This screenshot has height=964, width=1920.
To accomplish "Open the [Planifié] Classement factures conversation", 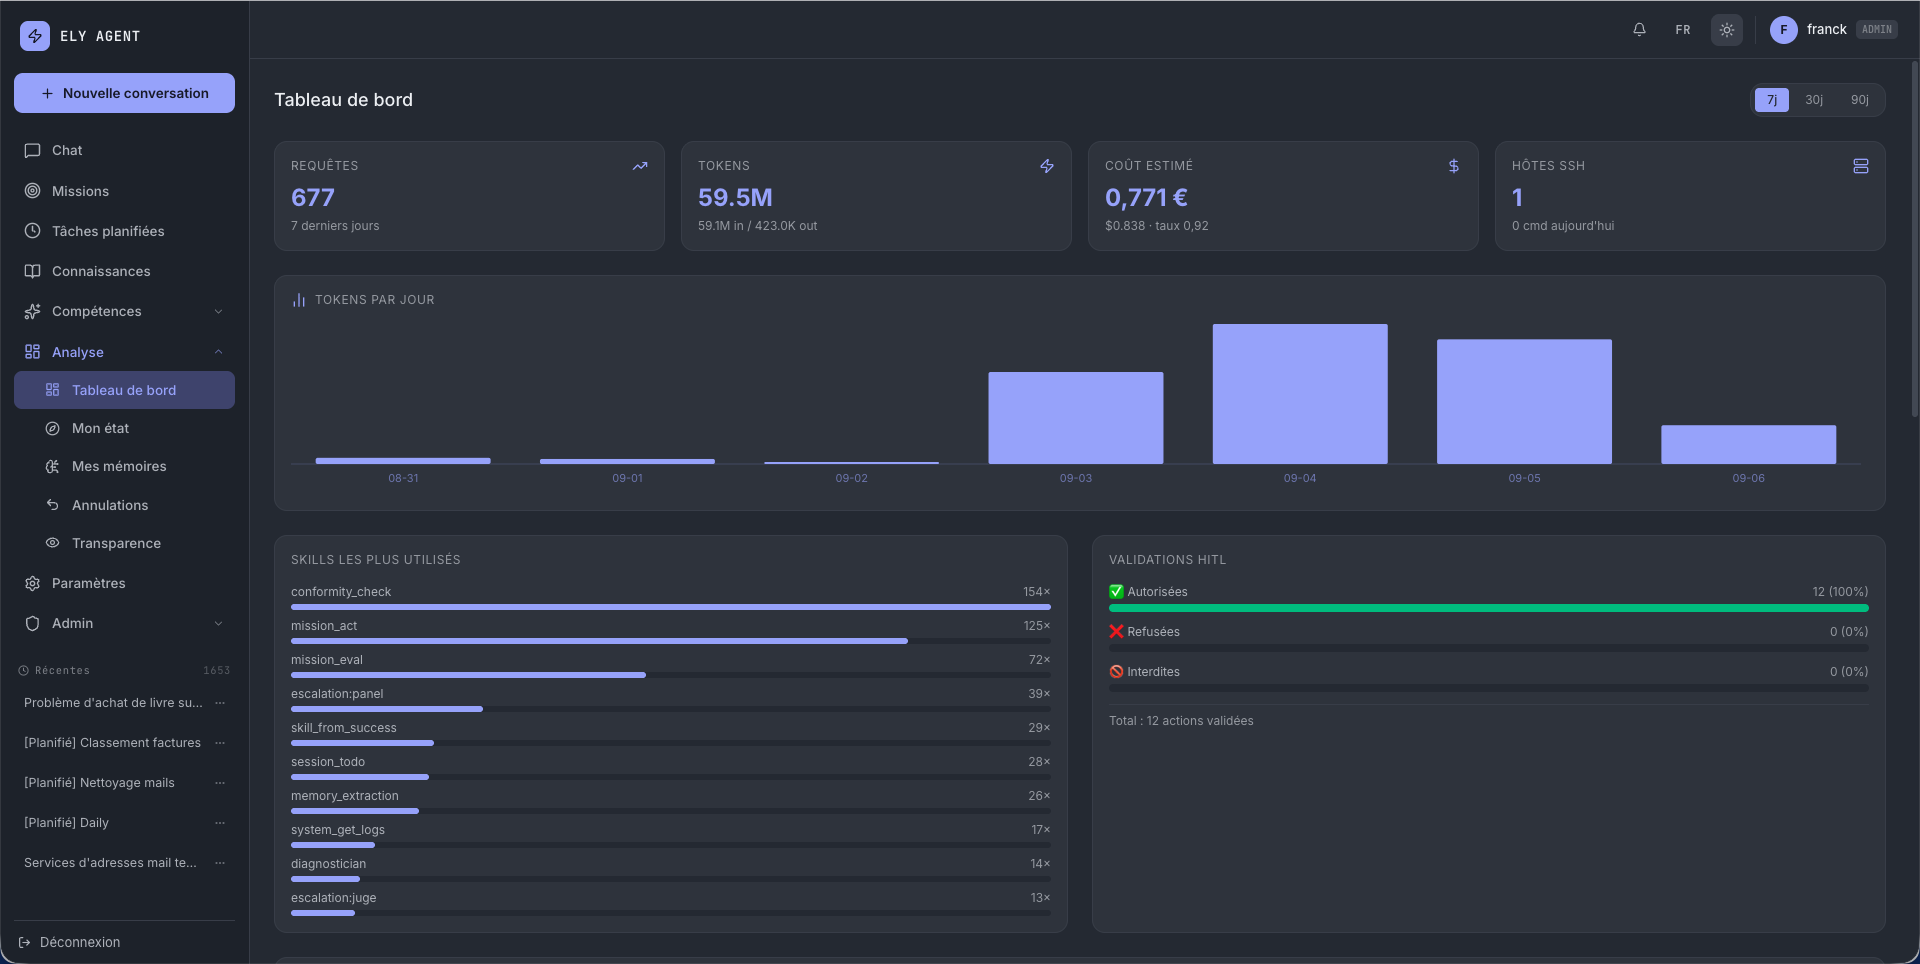I will point(112,743).
